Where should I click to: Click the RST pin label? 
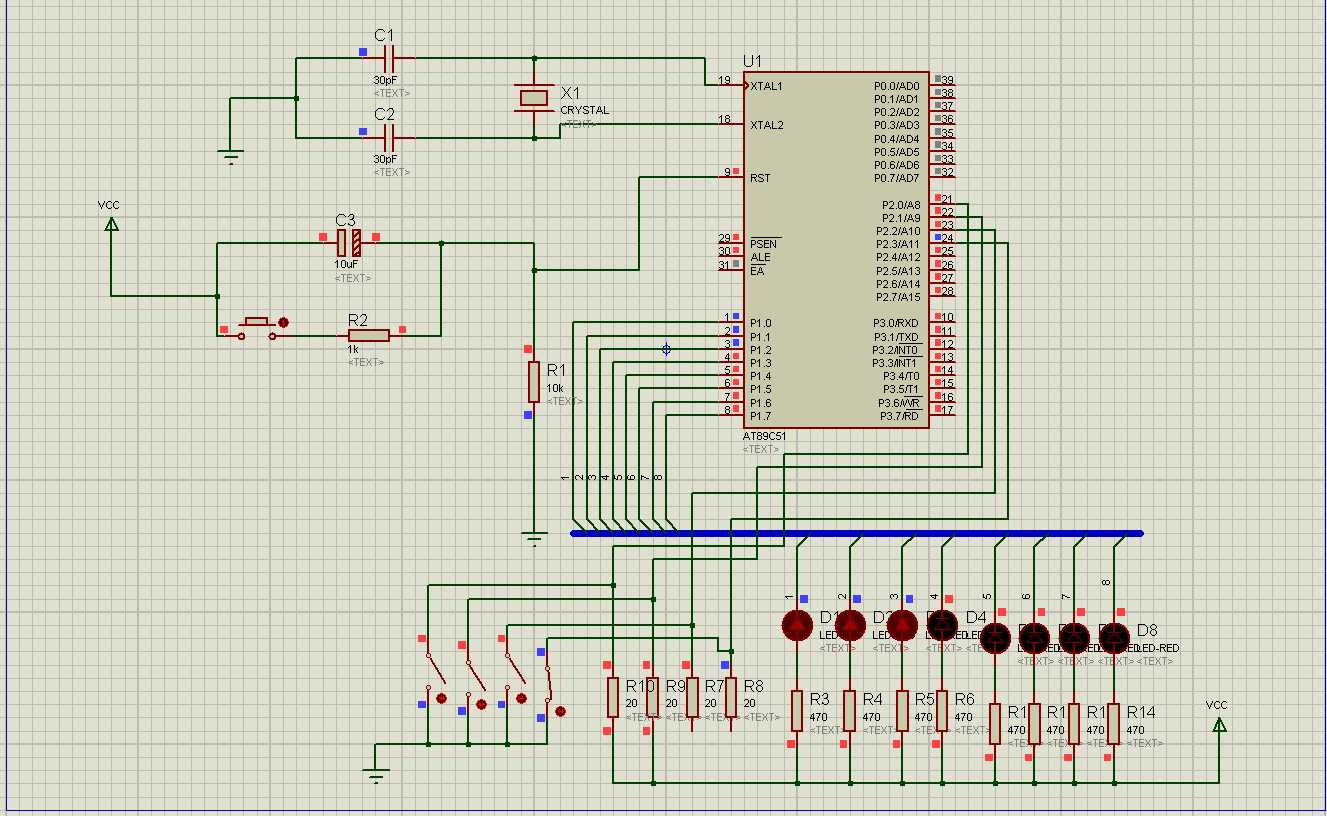[x=760, y=178]
